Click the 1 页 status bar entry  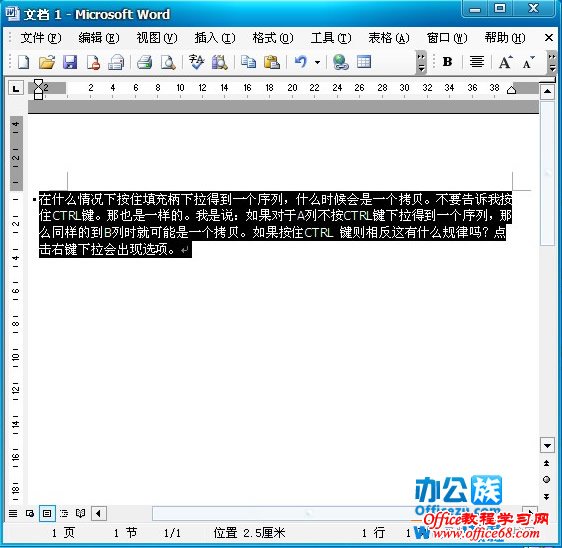click(x=63, y=533)
